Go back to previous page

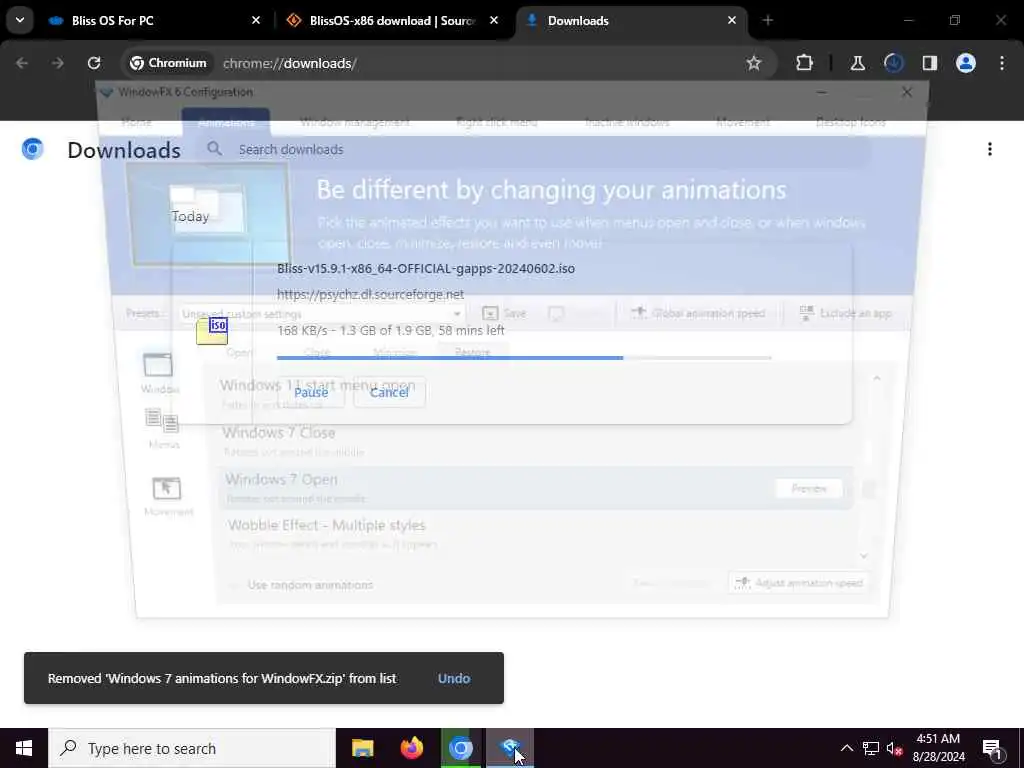coord(22,63)
